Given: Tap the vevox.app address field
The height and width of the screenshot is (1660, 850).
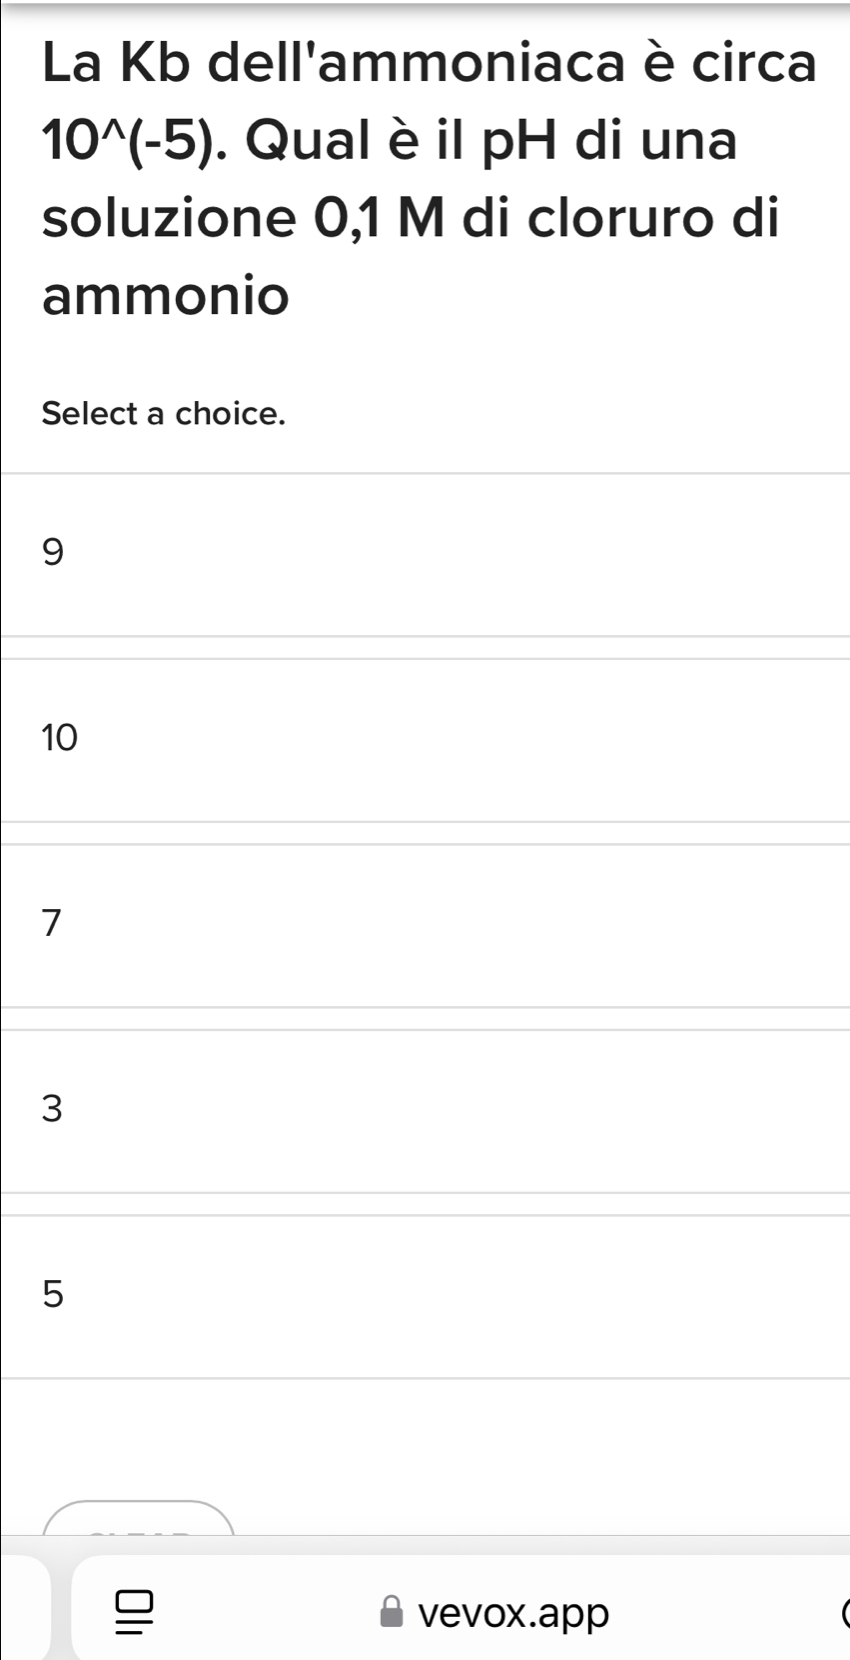Looking at the screenshot, I should coord(461,1612).
